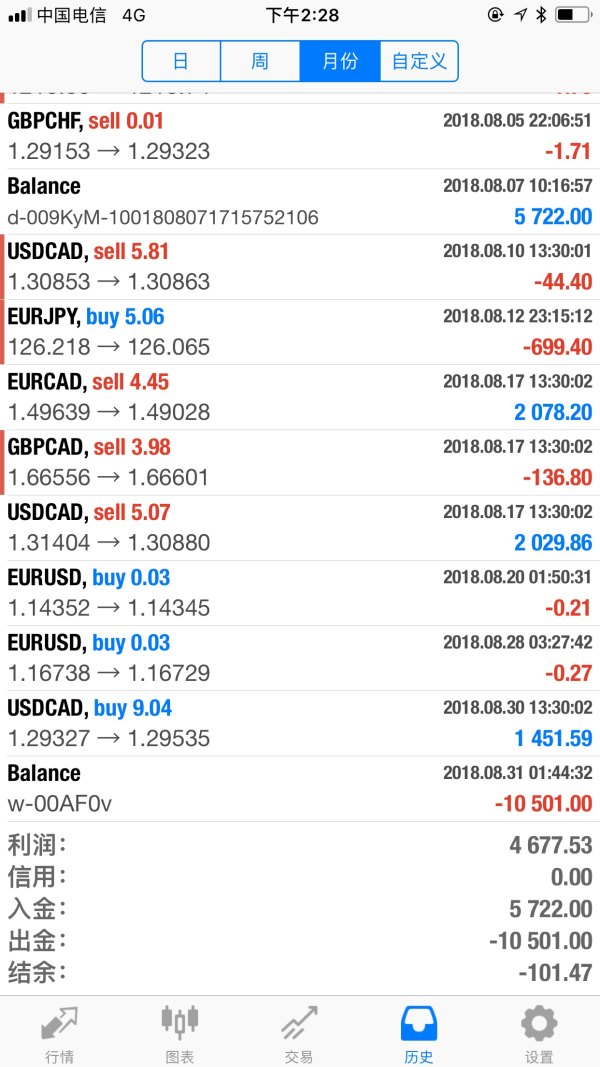Viewport: 600px width, 1067px height.
Task: Open the GBPCHF sell 0.01 trade
Action: pos(300,136)
